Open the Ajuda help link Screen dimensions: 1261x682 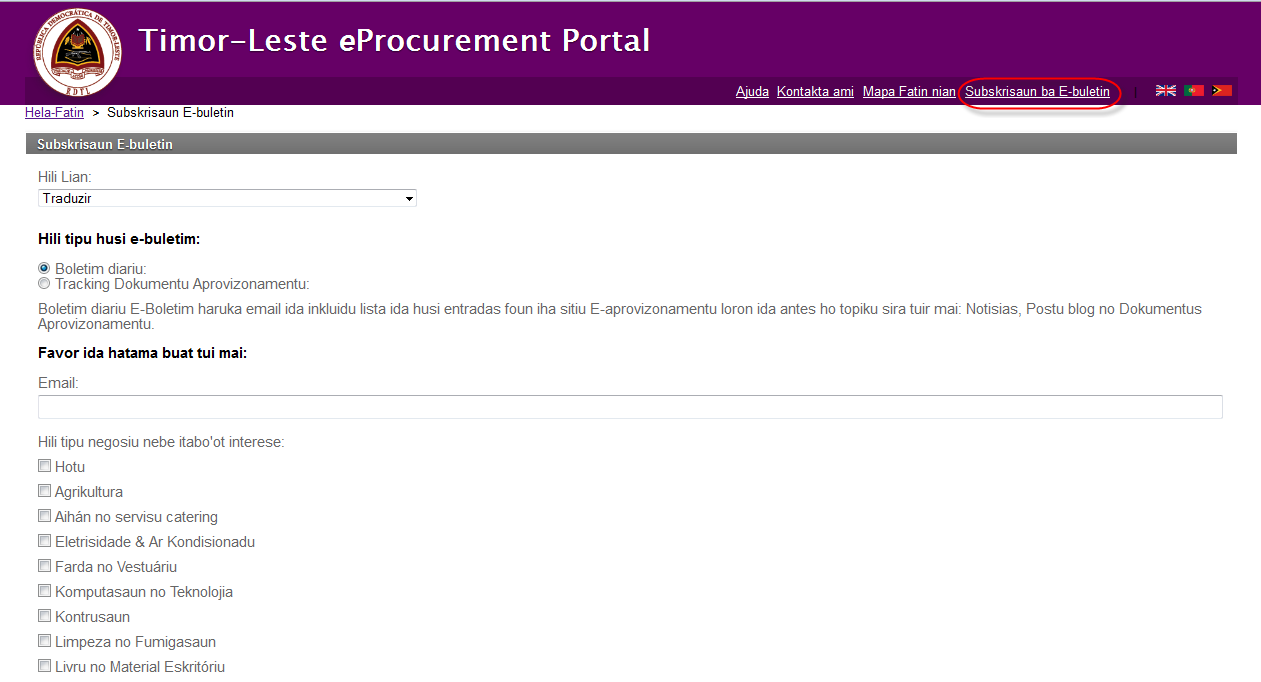click(x=752, y=91)
